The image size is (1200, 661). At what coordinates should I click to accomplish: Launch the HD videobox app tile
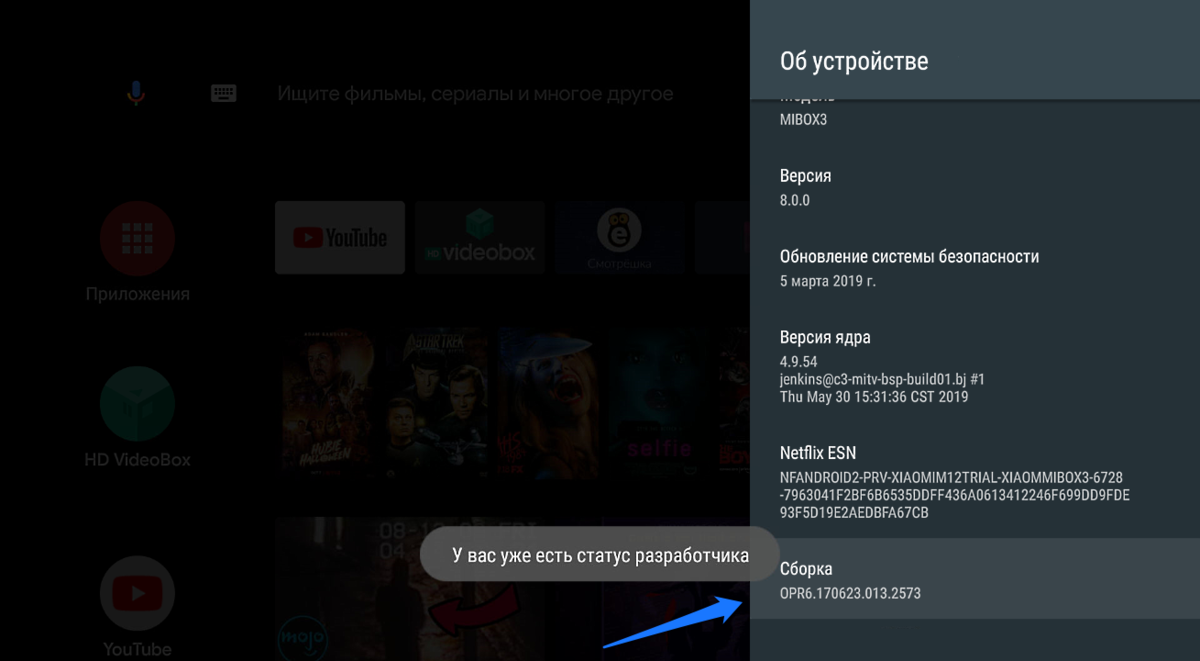tap(480, 237)
